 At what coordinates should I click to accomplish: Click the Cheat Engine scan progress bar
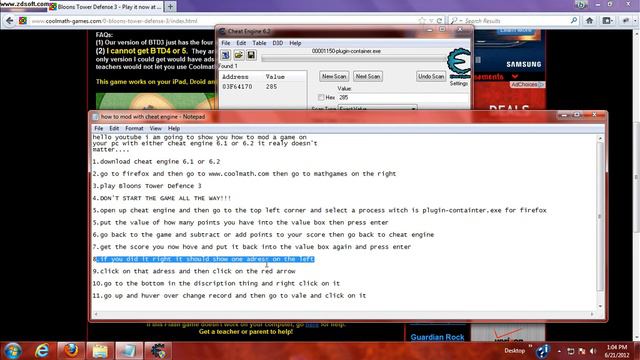click(x=353, y=59)
